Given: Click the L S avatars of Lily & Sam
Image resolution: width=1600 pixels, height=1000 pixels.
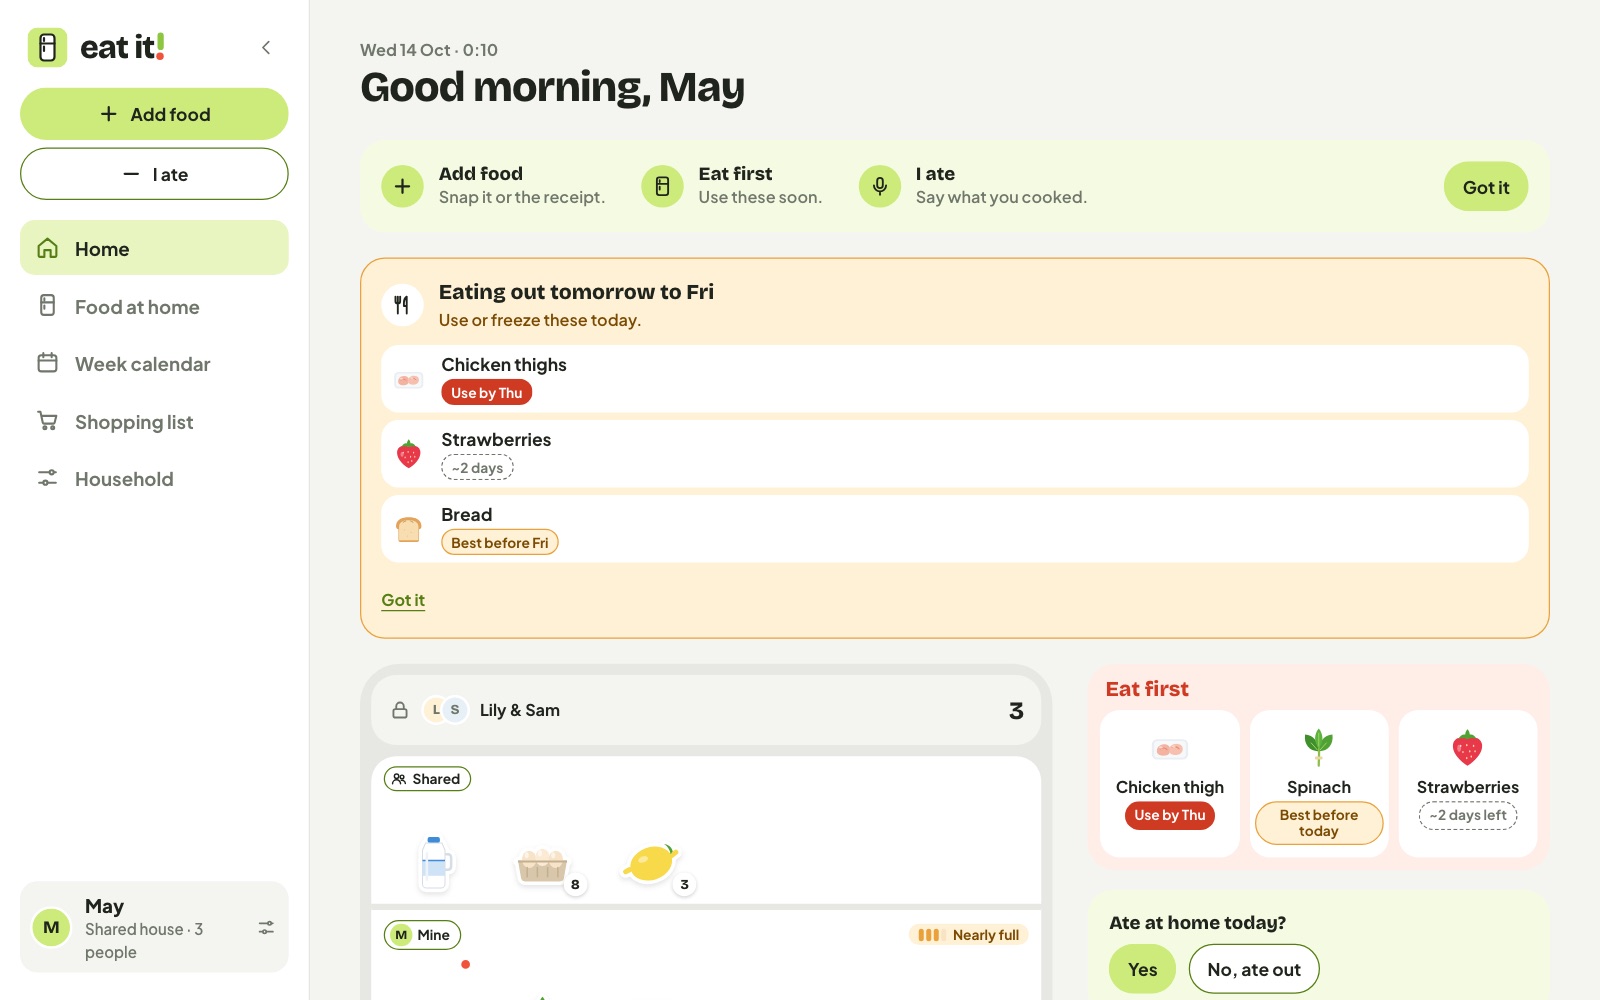Looking at the screenshot, I should [446, 710].
